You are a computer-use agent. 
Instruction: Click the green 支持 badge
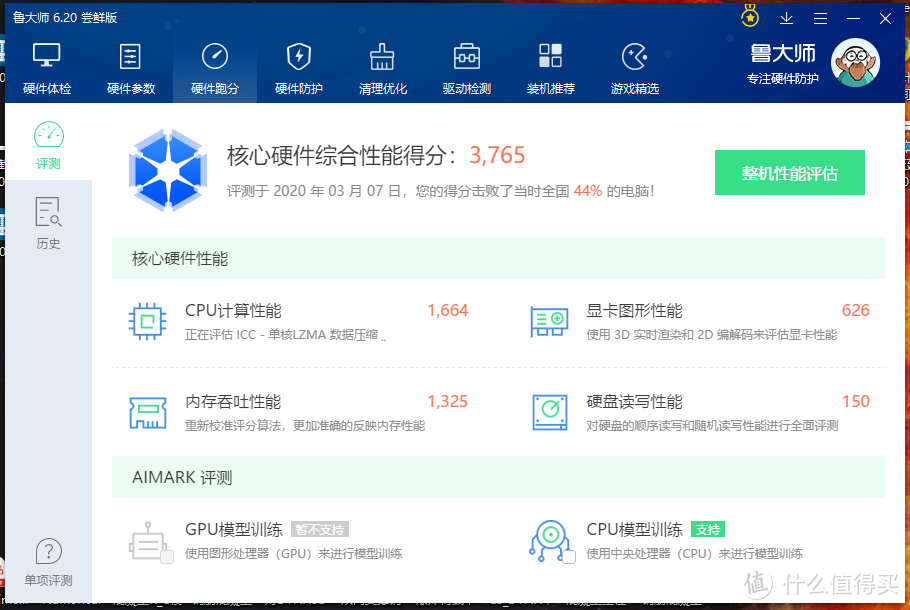pos(707,529)
